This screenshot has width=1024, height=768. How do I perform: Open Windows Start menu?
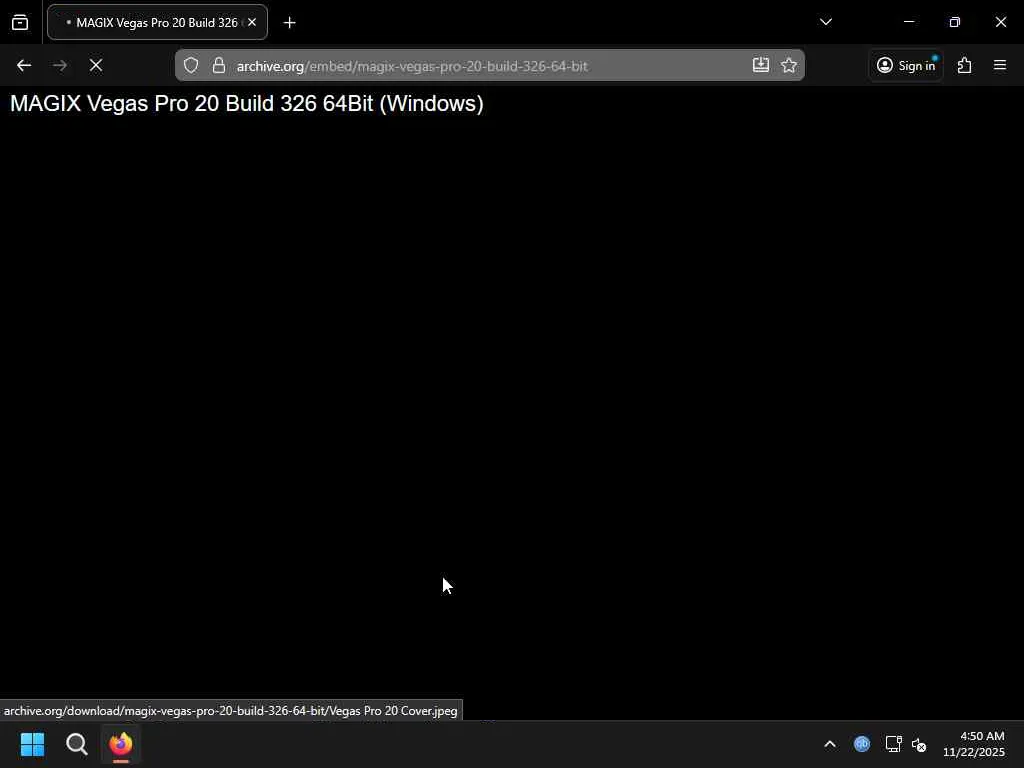(x=32, y=744)
